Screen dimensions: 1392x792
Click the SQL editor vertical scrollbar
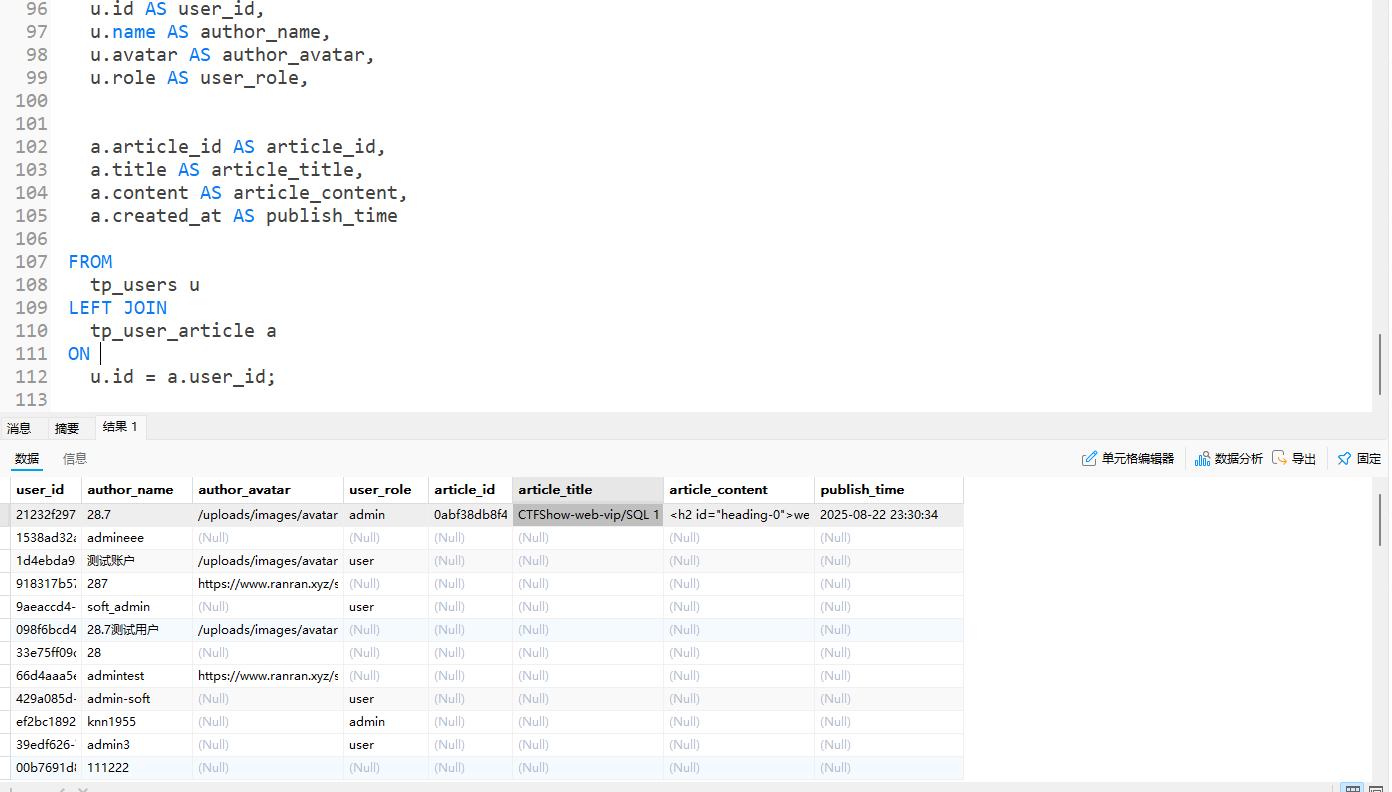coord(1381,364)
